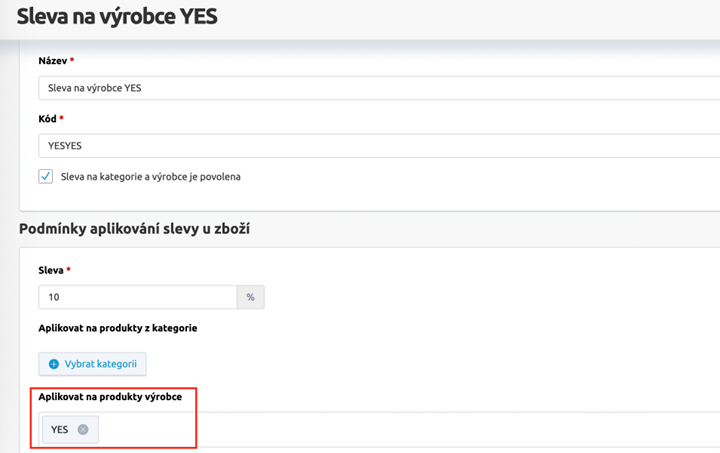The height and width of the screenshot is (453, 720).
Task: Remove the YES manufacturer tag
Action: click(x=83, y=430)
